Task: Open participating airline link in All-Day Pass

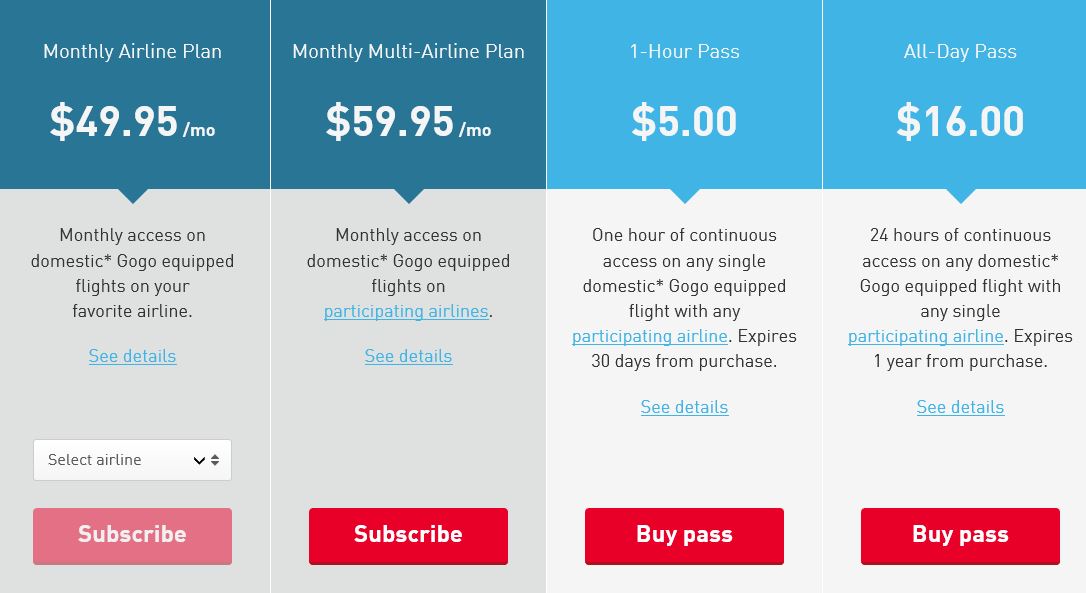Action: pyautogui.click(x=926, y=336)
